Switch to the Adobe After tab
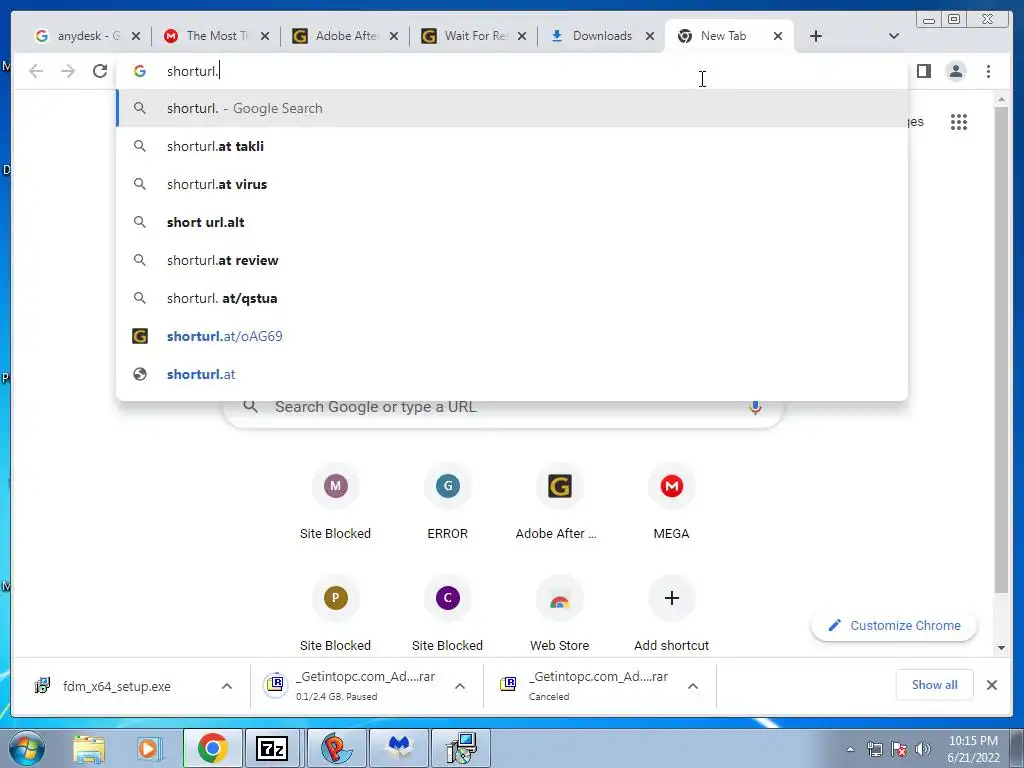 345,36
